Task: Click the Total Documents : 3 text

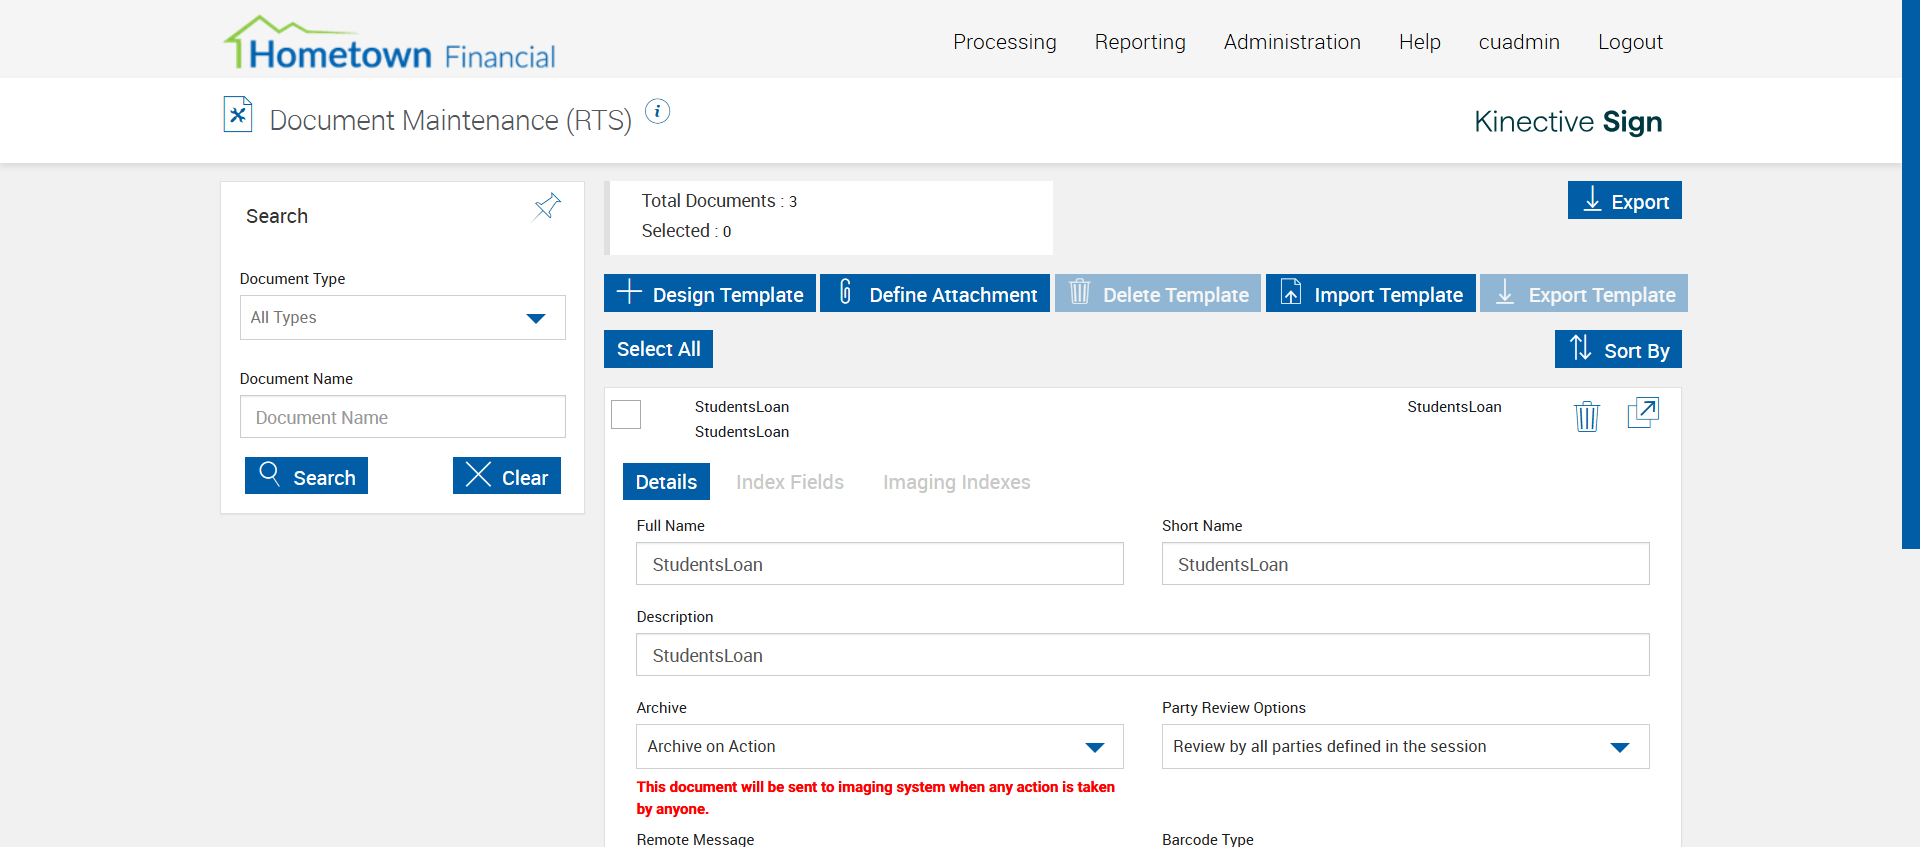Action: click(x=719, y=201)
